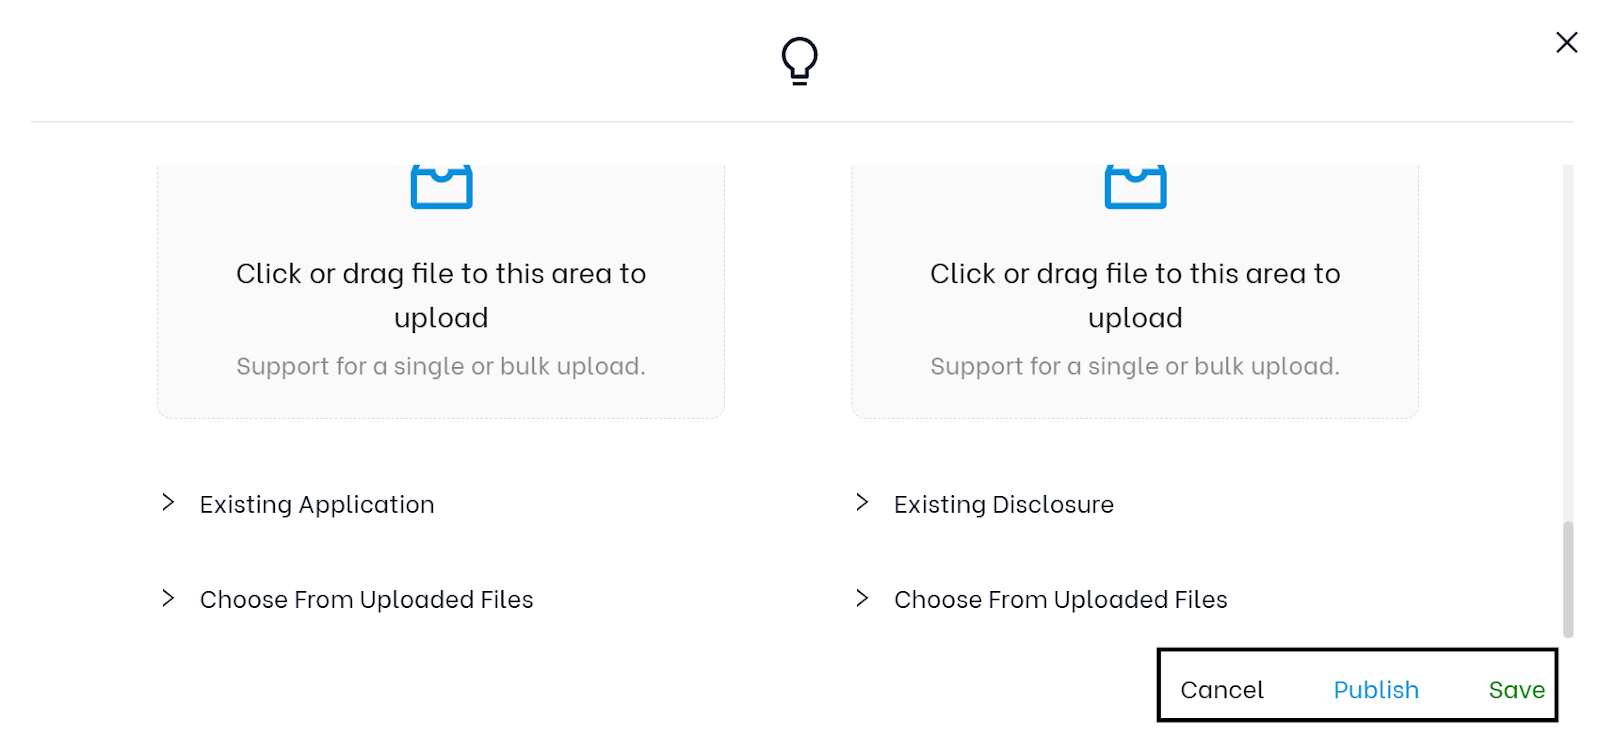Expand chevron for Choose From Uploaded Files under Application

tap(168, 599)
